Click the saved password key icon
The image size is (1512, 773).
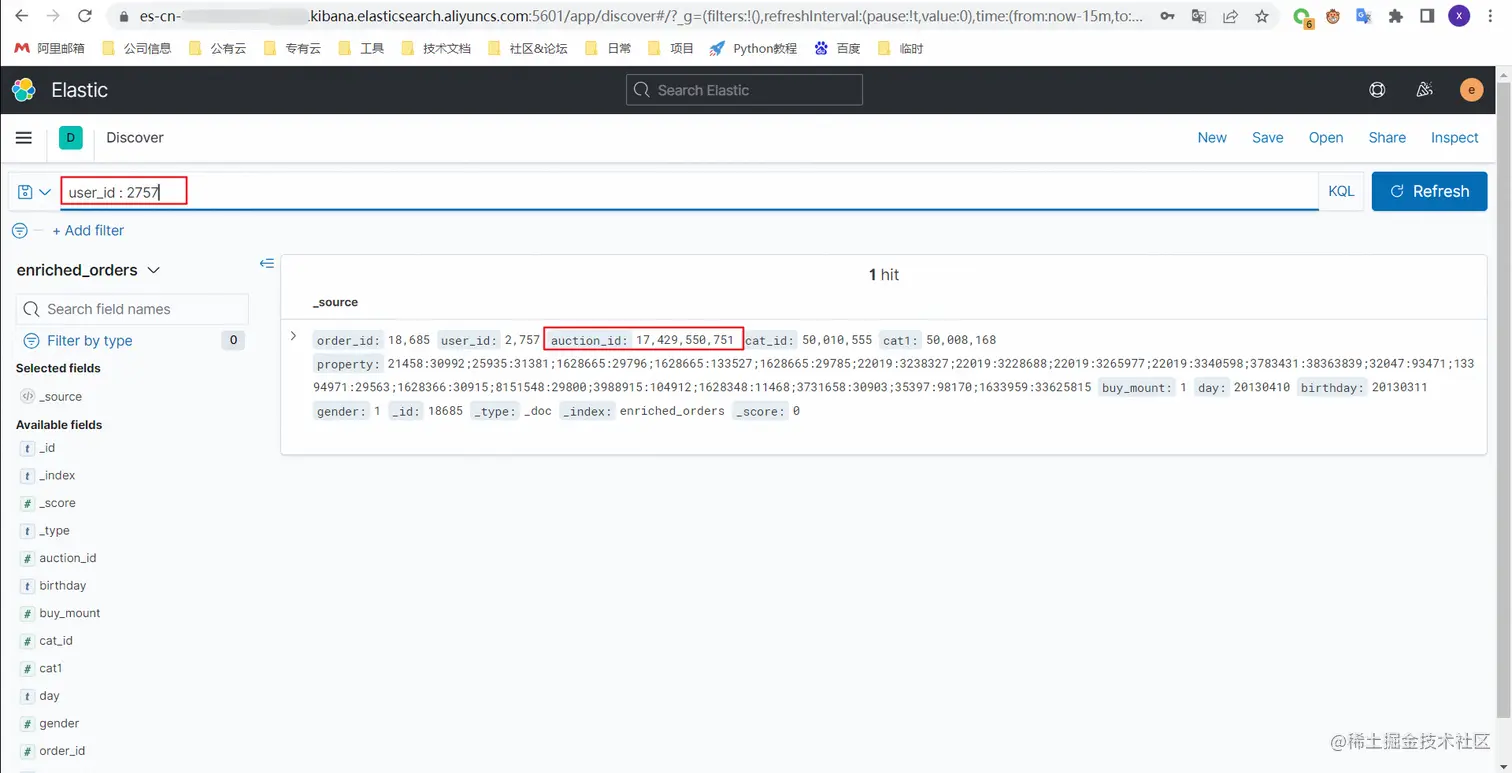[1167, 16]
